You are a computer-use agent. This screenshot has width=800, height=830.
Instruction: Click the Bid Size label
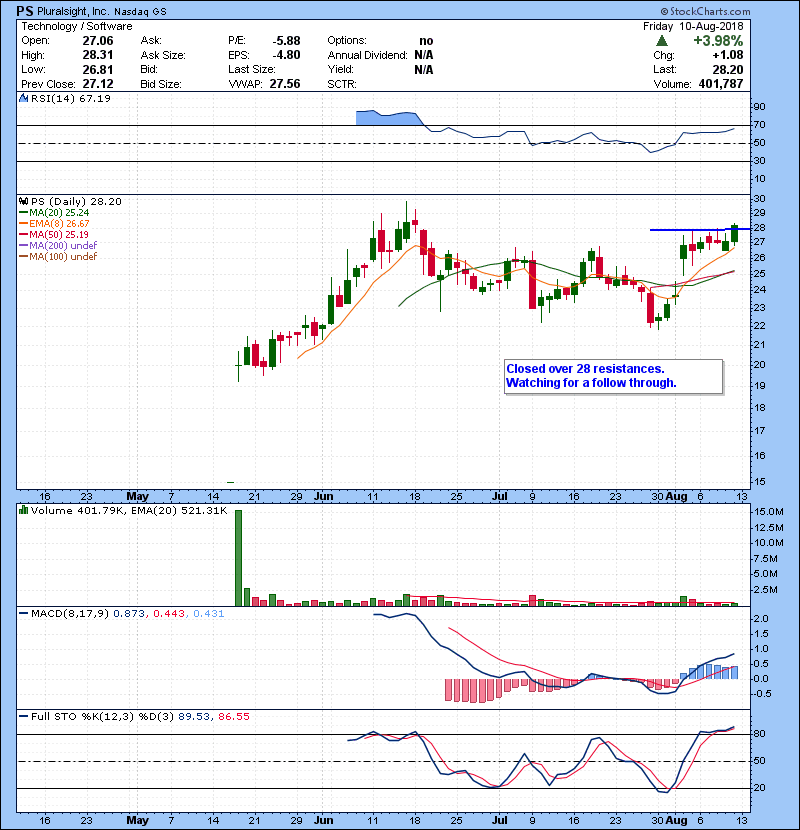click(161, 84)
